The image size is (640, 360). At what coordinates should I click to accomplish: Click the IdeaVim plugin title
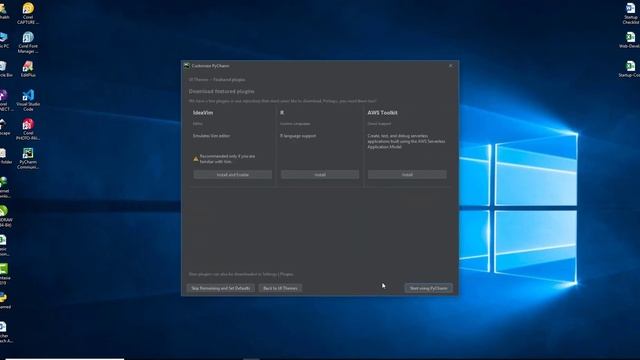[203, 113]
